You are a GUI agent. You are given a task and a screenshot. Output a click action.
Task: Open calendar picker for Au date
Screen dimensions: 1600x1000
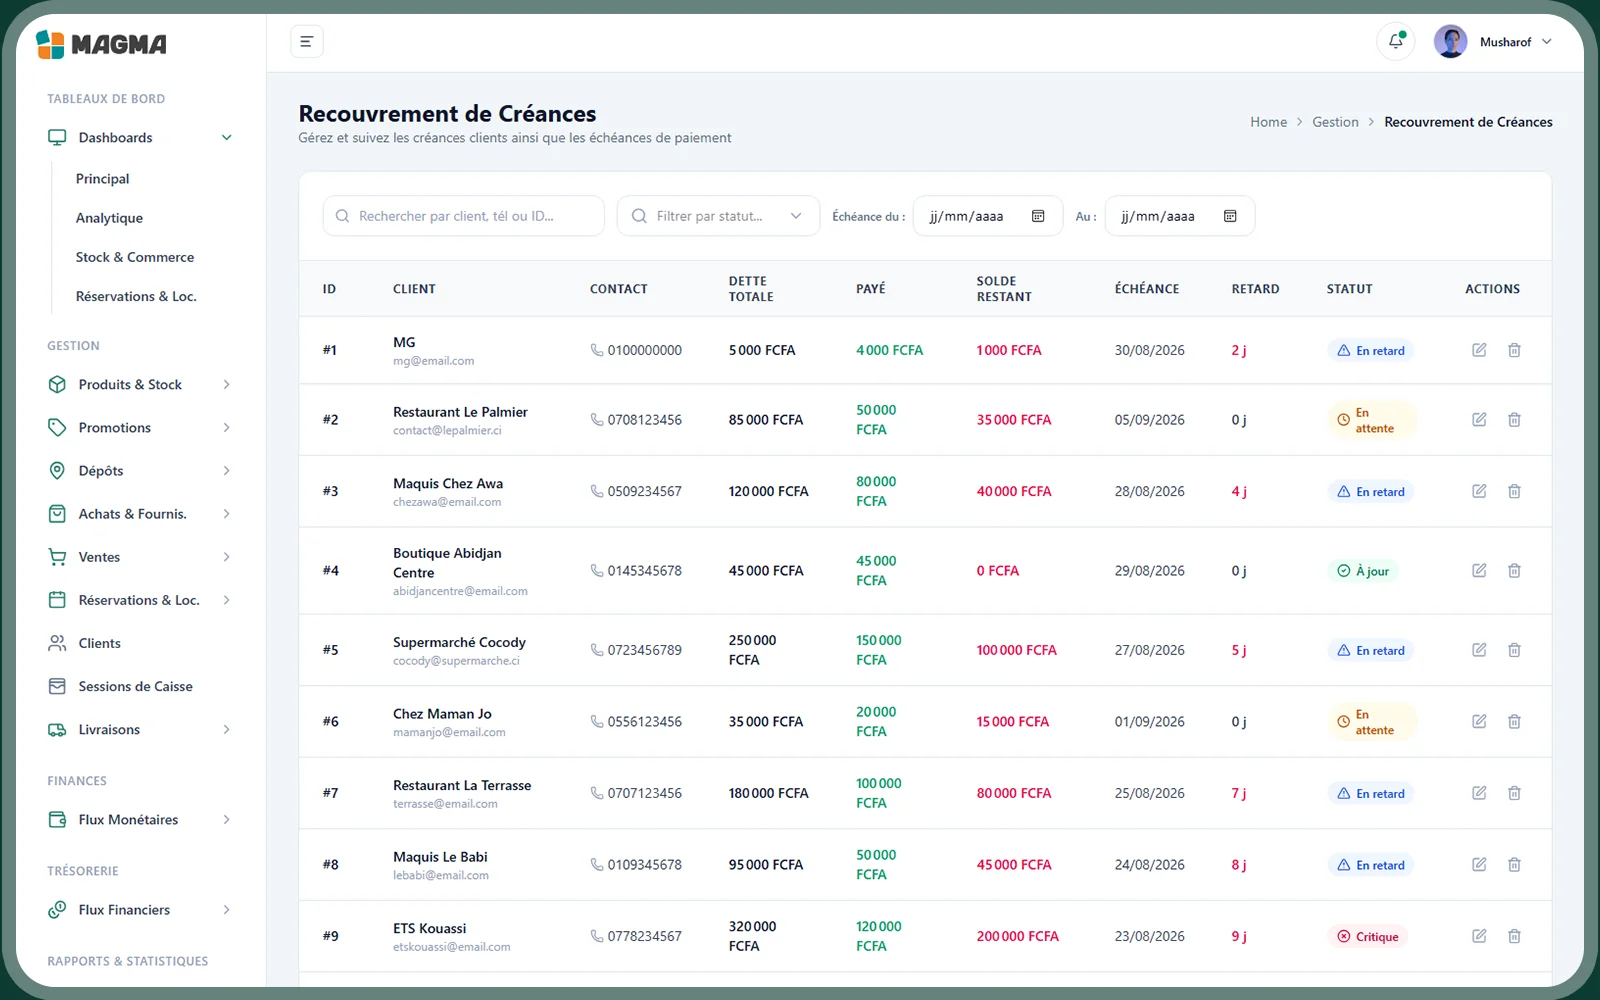tap(1230, 216)
